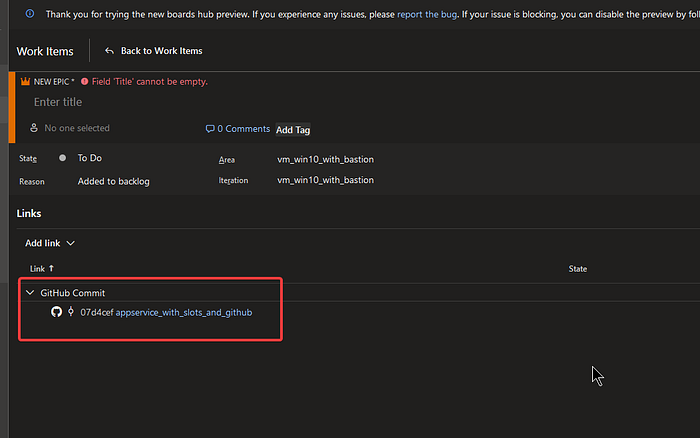Click the back arrow icon
The image size is (700, 438).
[x=109, y=51]
